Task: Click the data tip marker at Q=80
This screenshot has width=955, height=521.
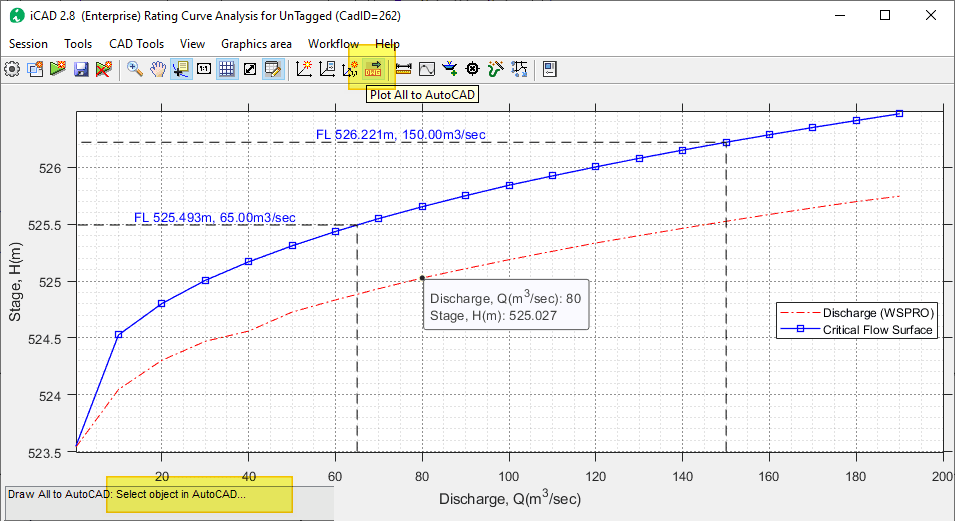Action: (x=422, y=277)
